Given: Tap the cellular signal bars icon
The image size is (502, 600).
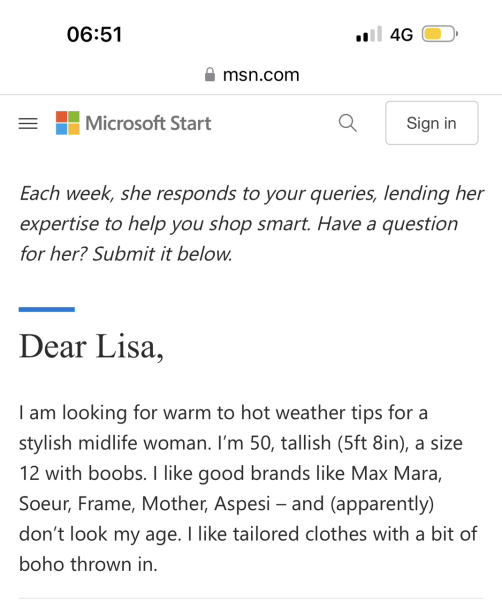Looking at the screenshot, I should tap(369, 34).
